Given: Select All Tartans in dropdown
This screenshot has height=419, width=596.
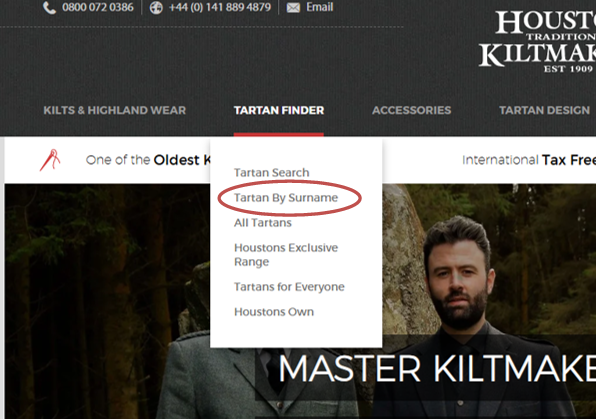Looking at the screenshot, I should click(x=263, y=222).
